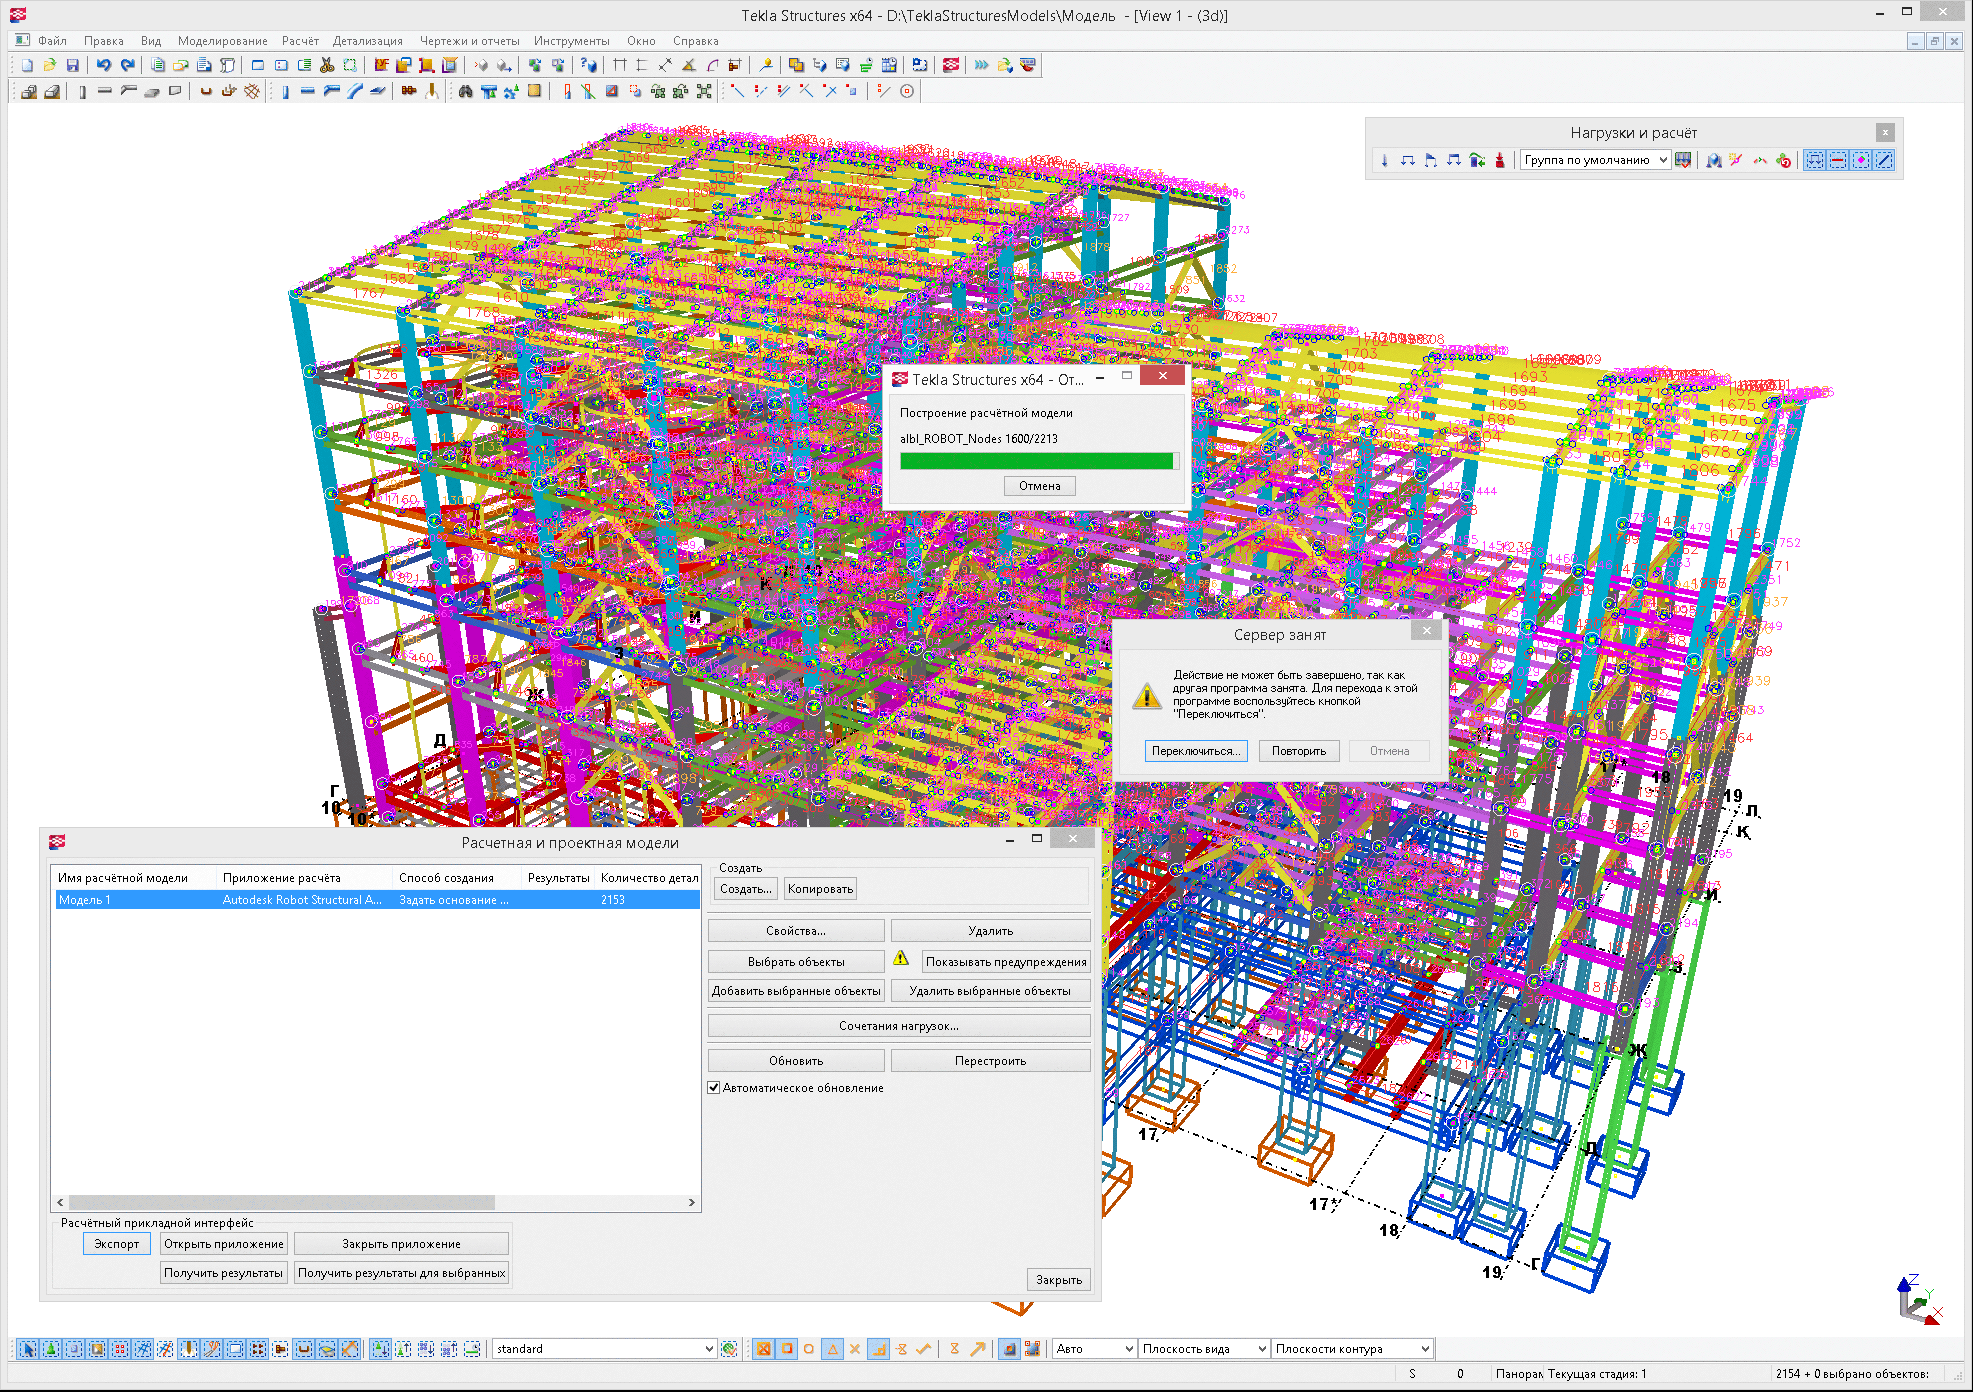Click the Save model icon
The width and height of the screenshot is (1973, 1392).
click(72, 65)
